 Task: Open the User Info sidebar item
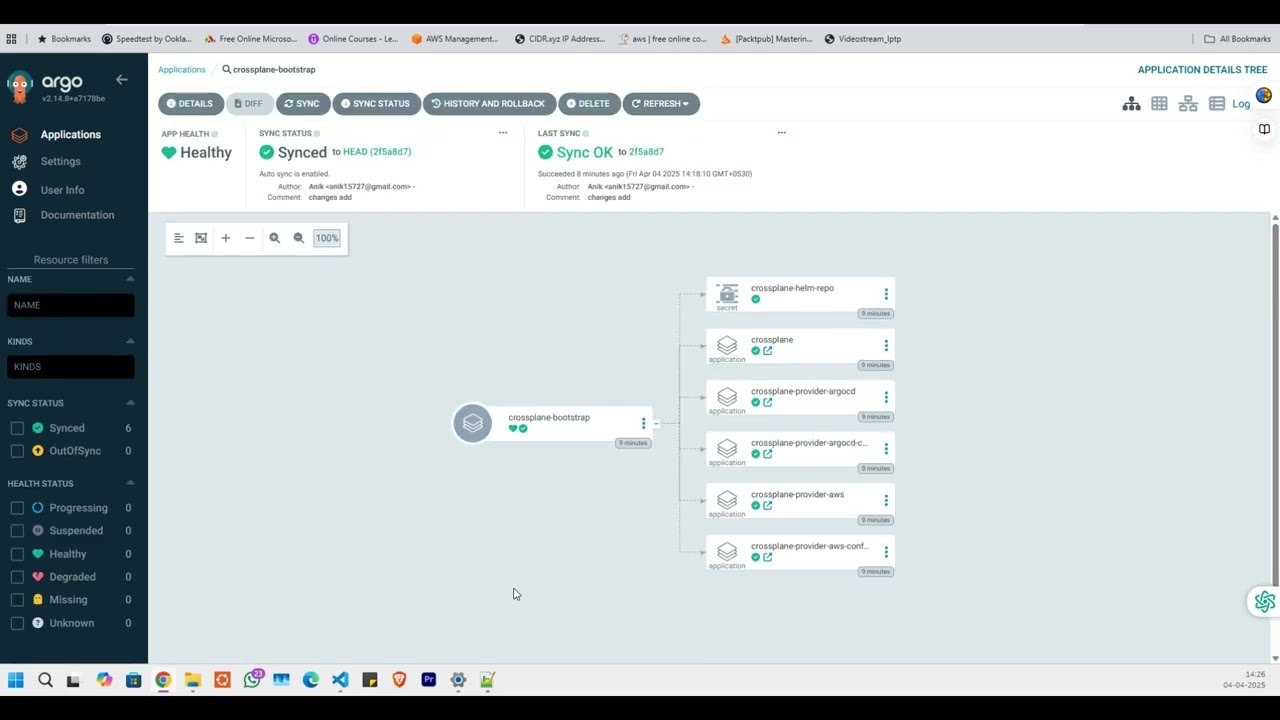coord(62,190)
